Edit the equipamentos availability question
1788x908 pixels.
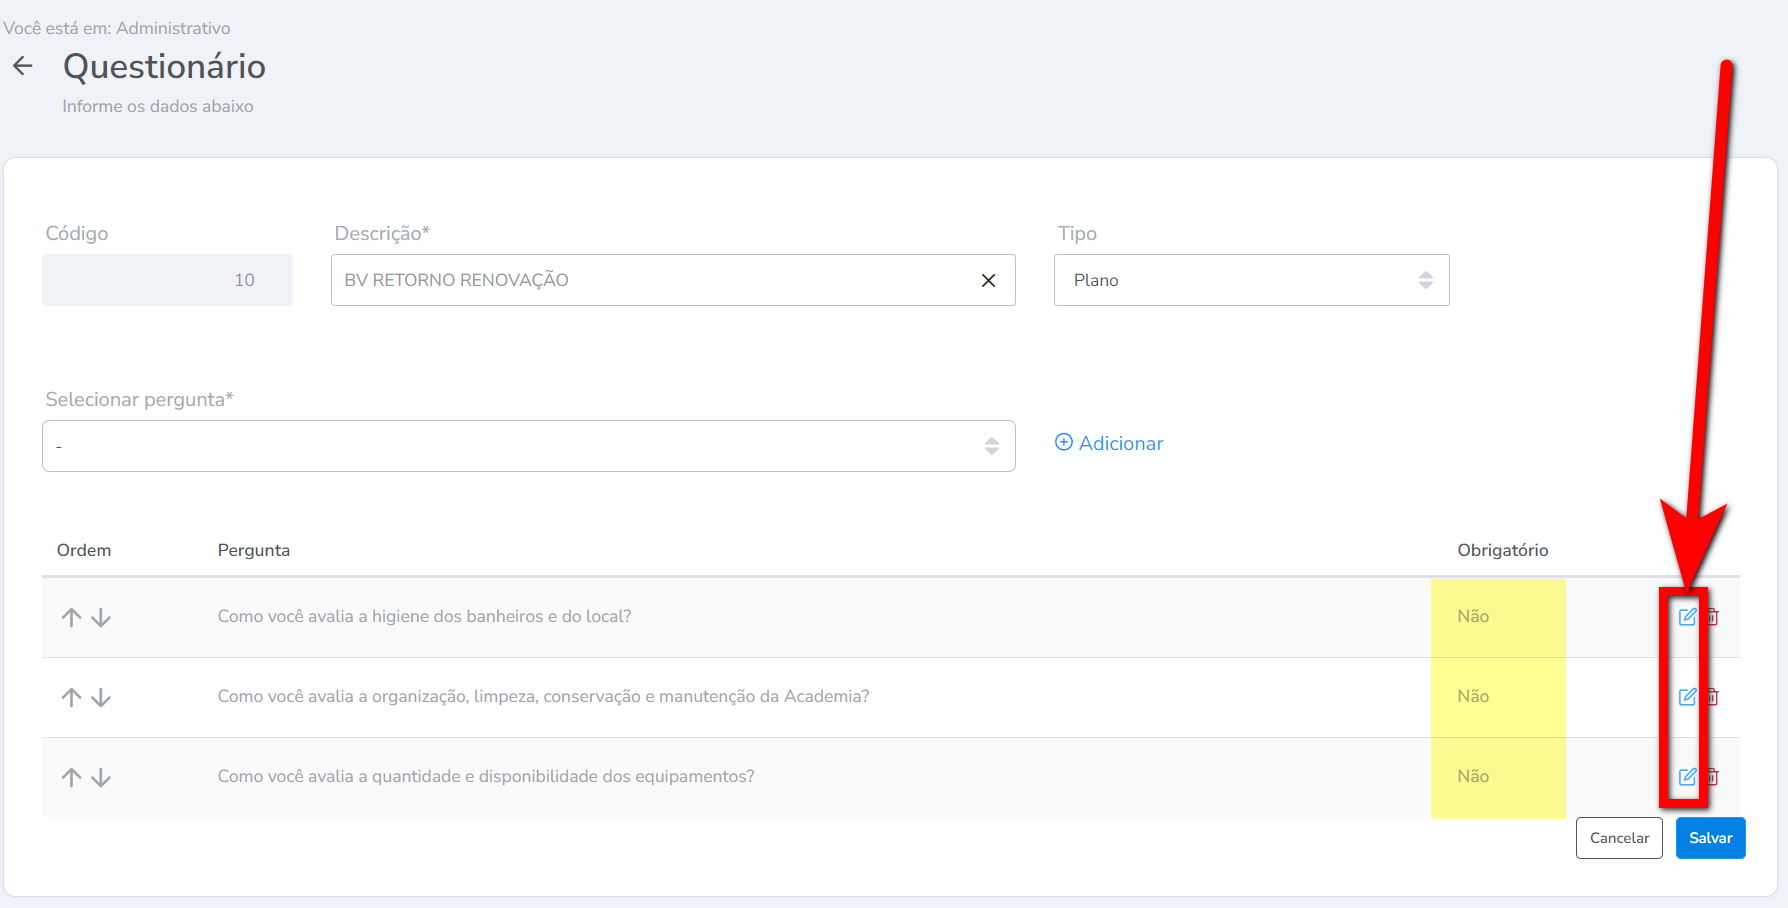click(1687, 777)
